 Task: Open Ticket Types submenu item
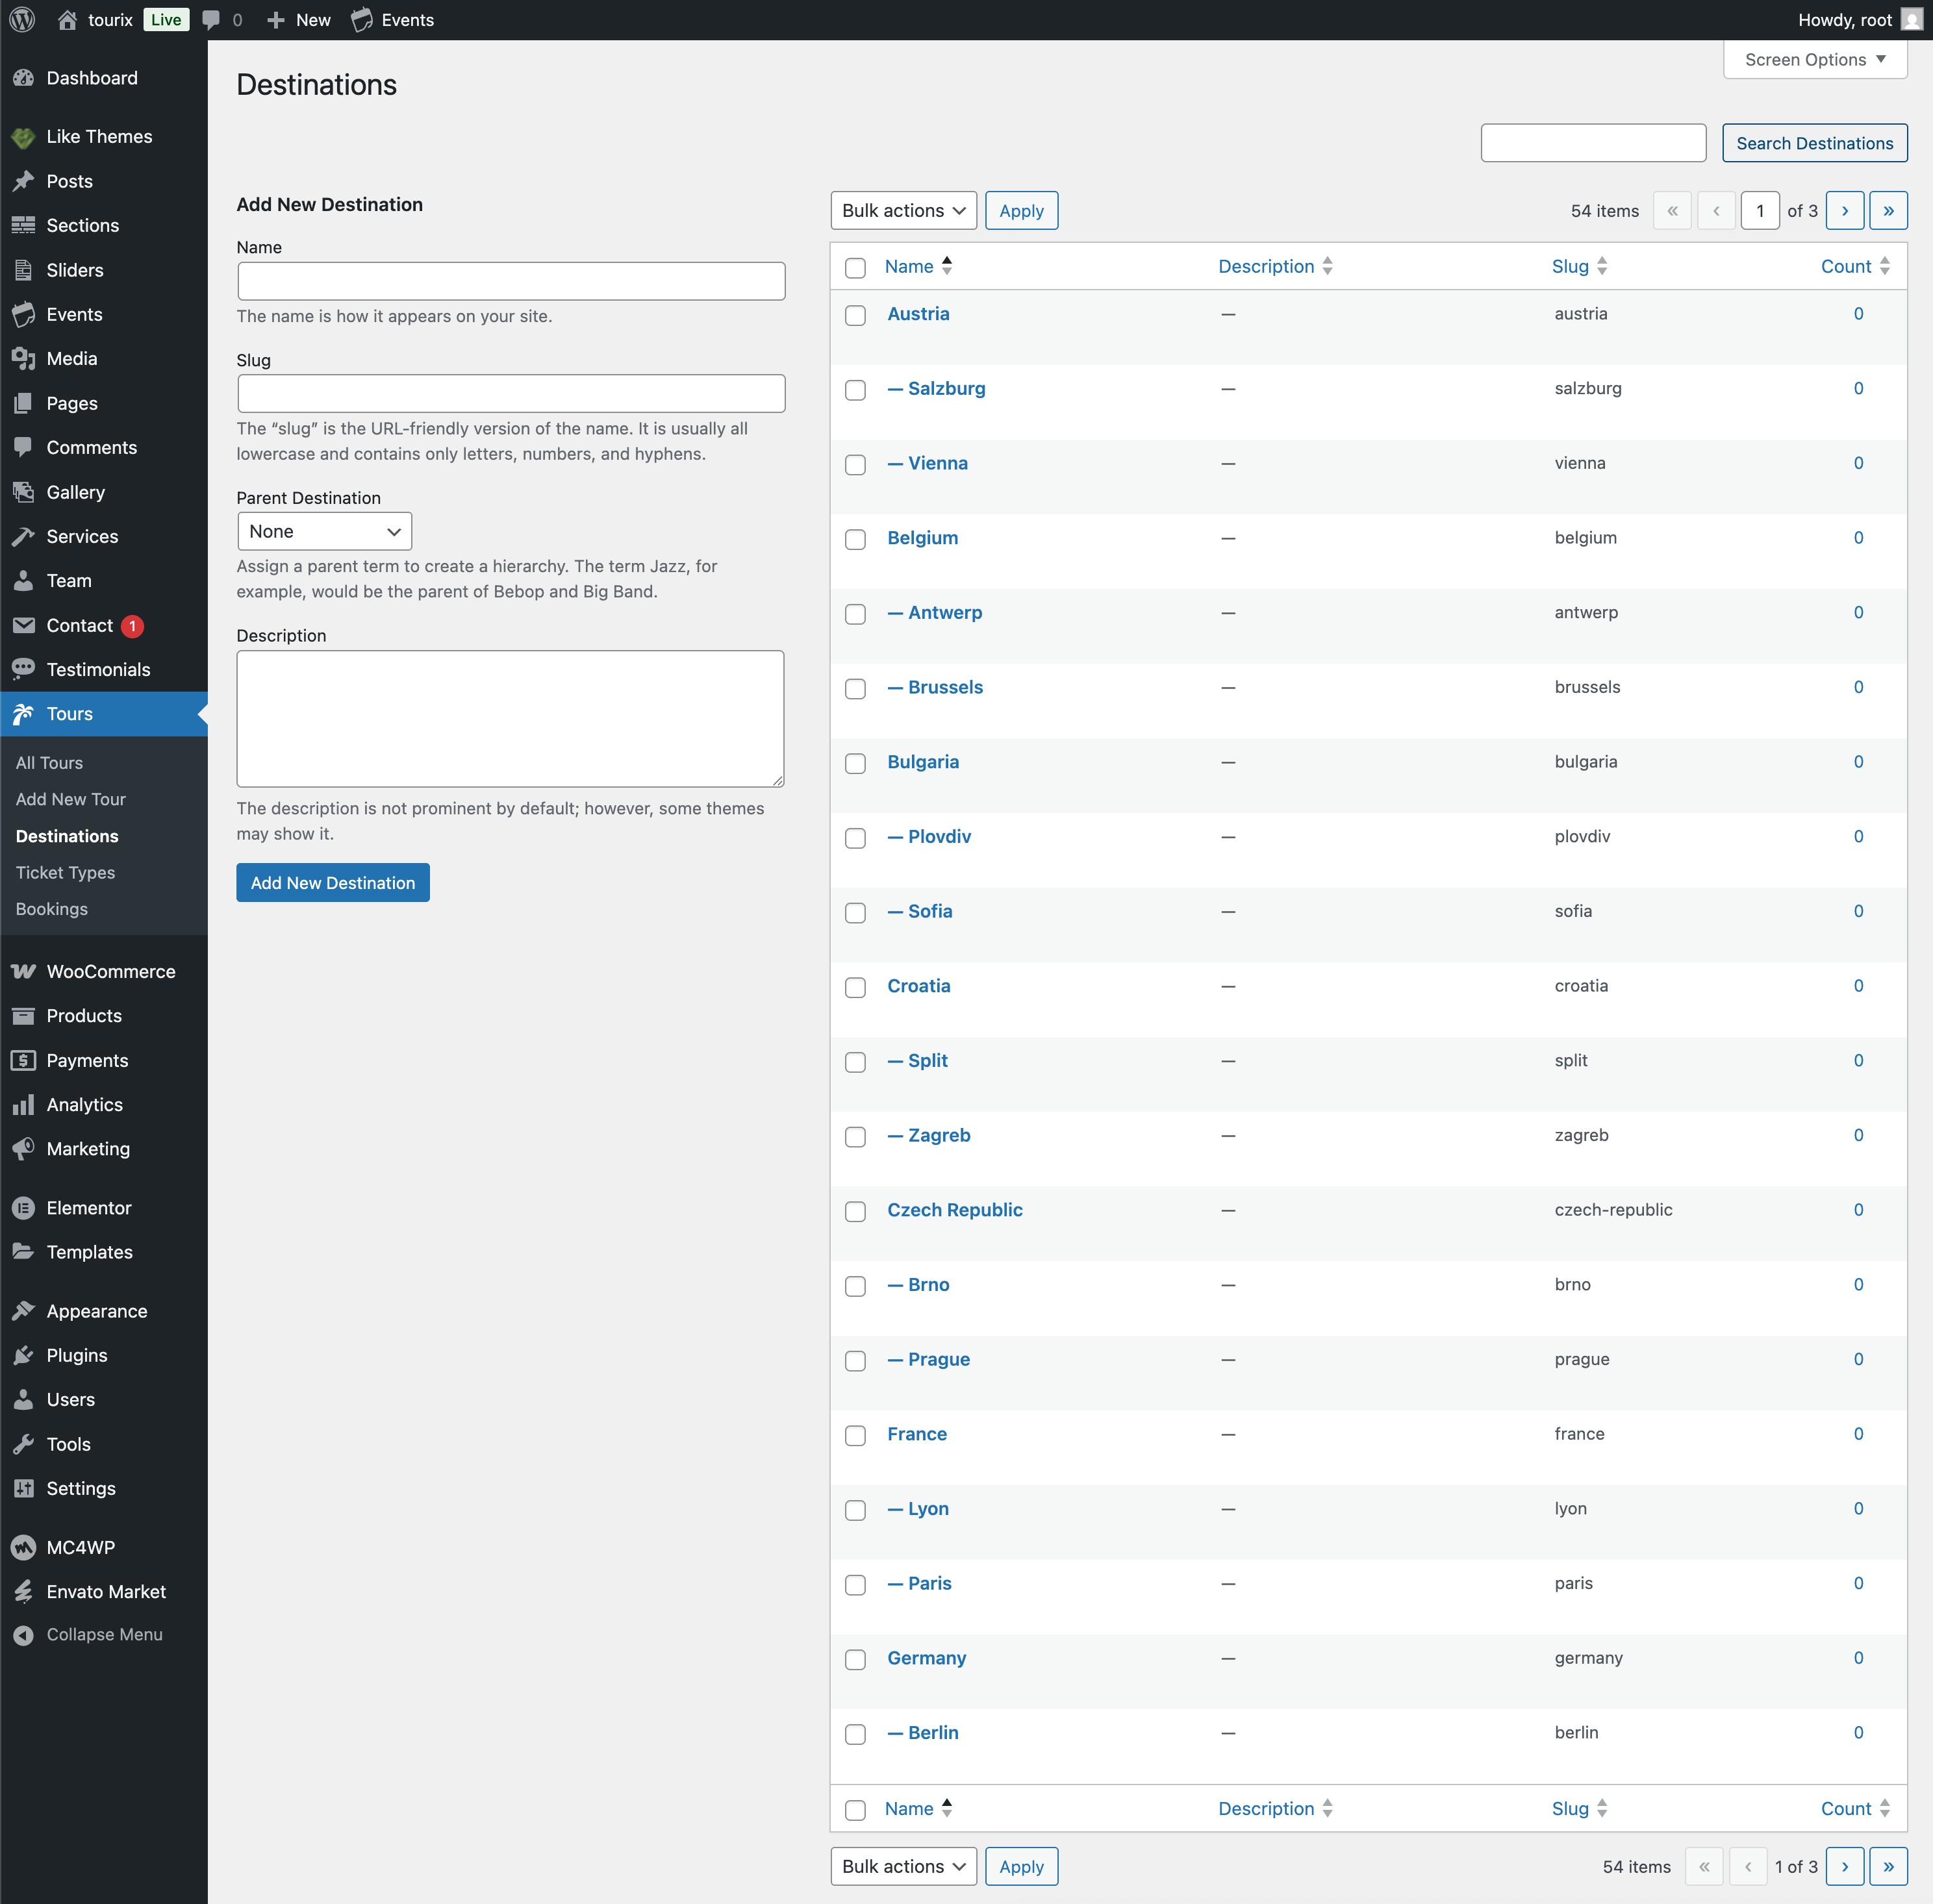tap(65, 872)
